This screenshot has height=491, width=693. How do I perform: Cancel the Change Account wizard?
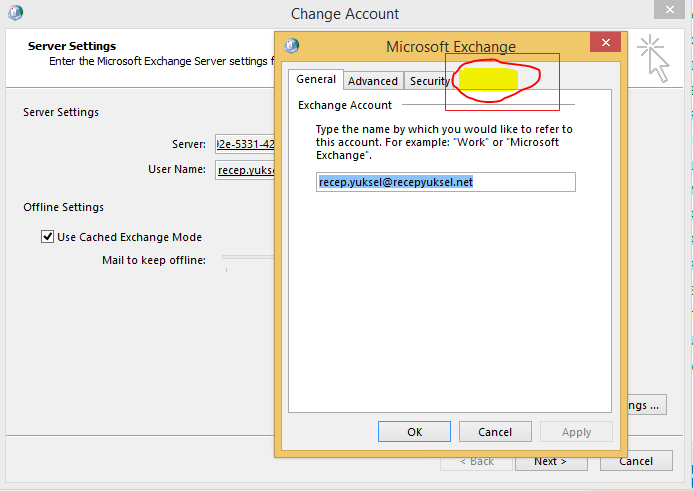coord(636,461)
